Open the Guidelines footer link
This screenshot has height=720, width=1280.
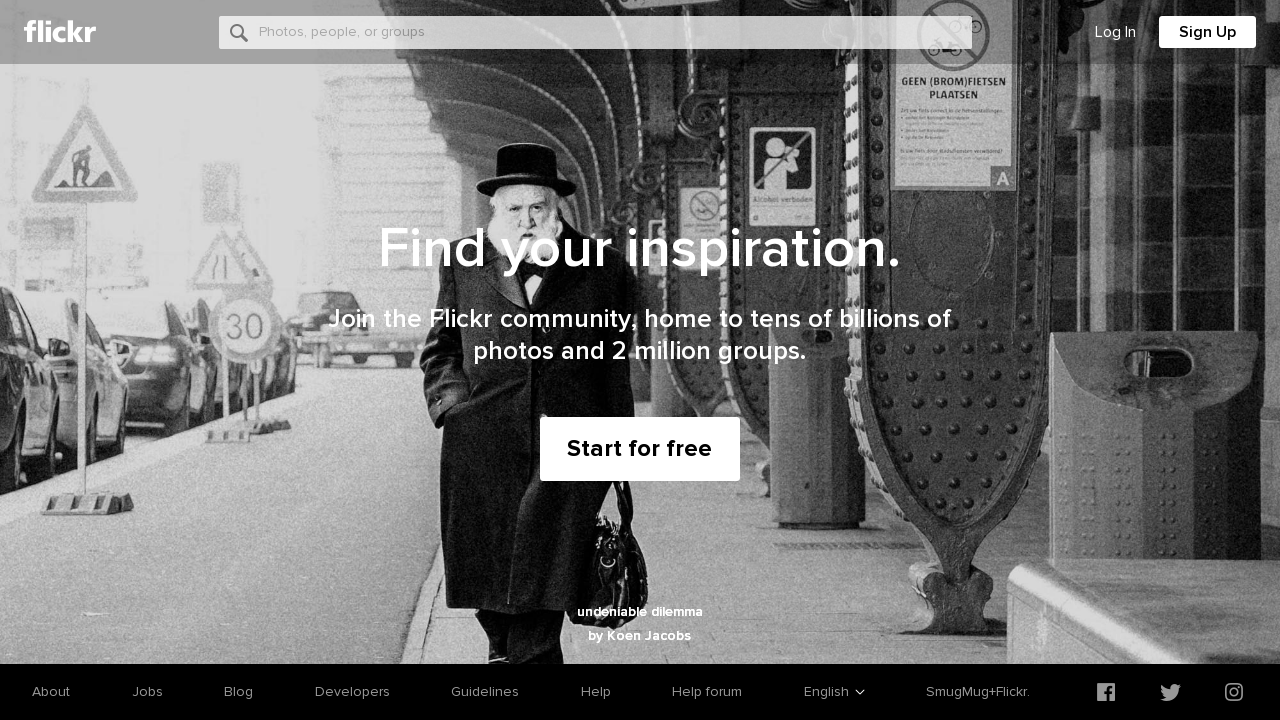pos(485,692)
